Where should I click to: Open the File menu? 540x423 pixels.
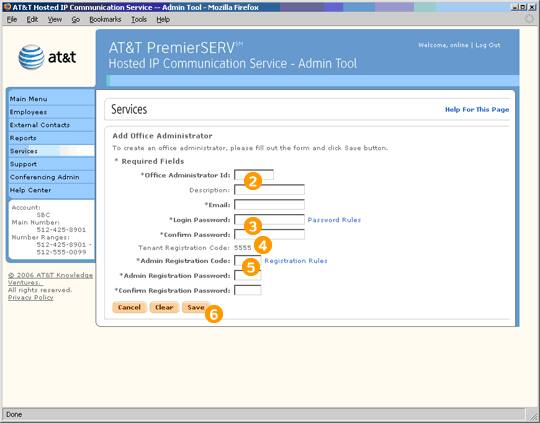pyautogui.click(x=12, y=20)
